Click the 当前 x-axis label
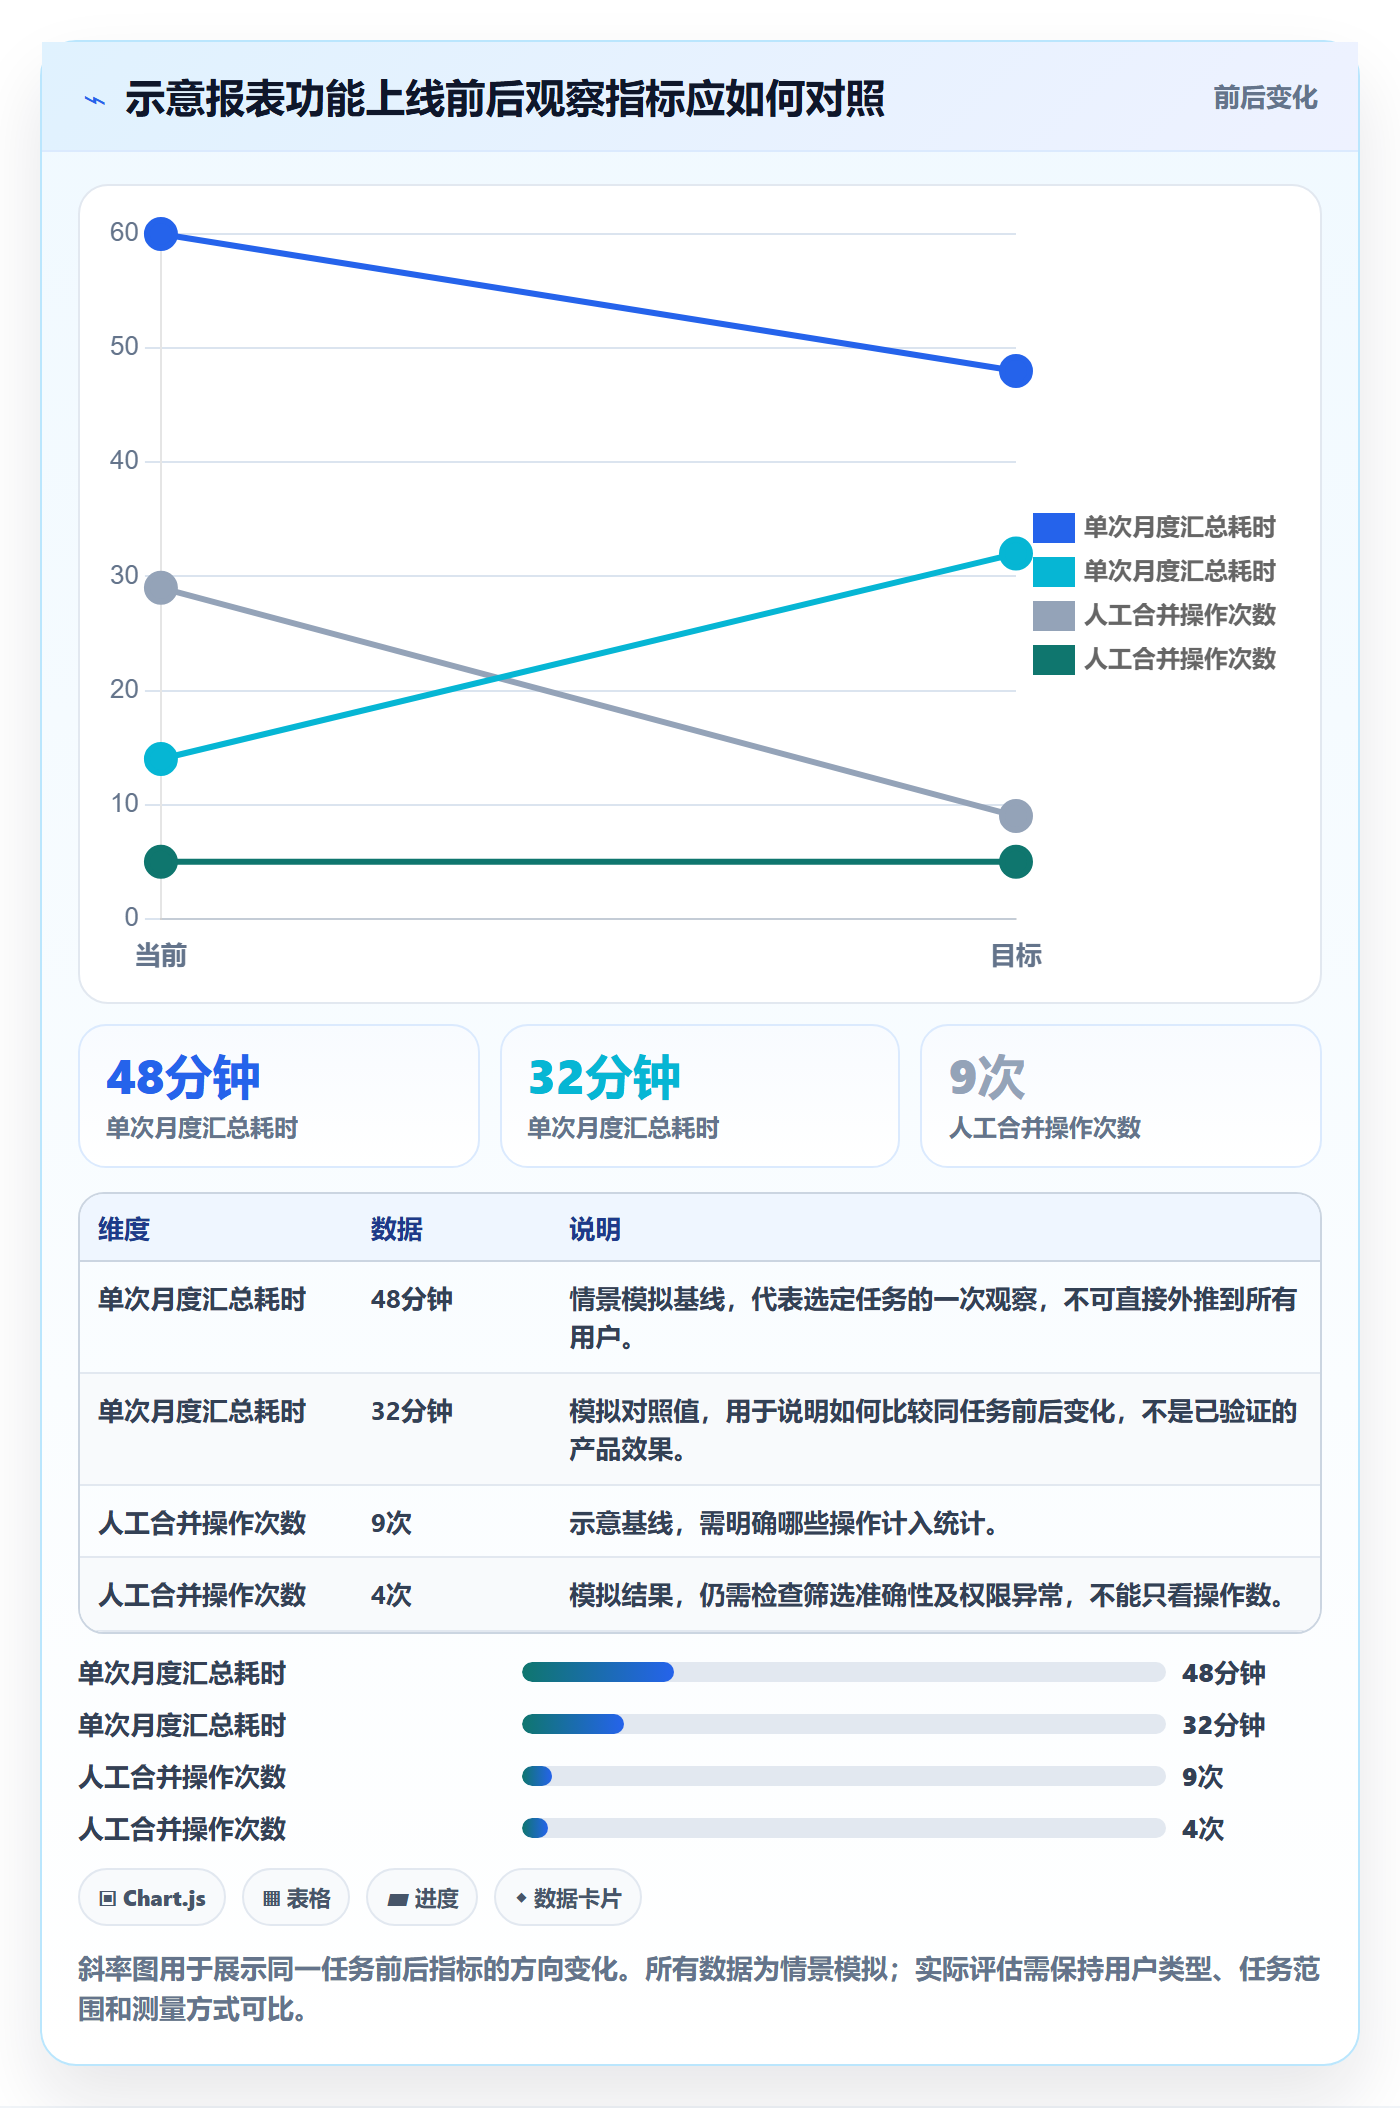This screenshot has width=1400, height=2108. click(x=161, y=956)
